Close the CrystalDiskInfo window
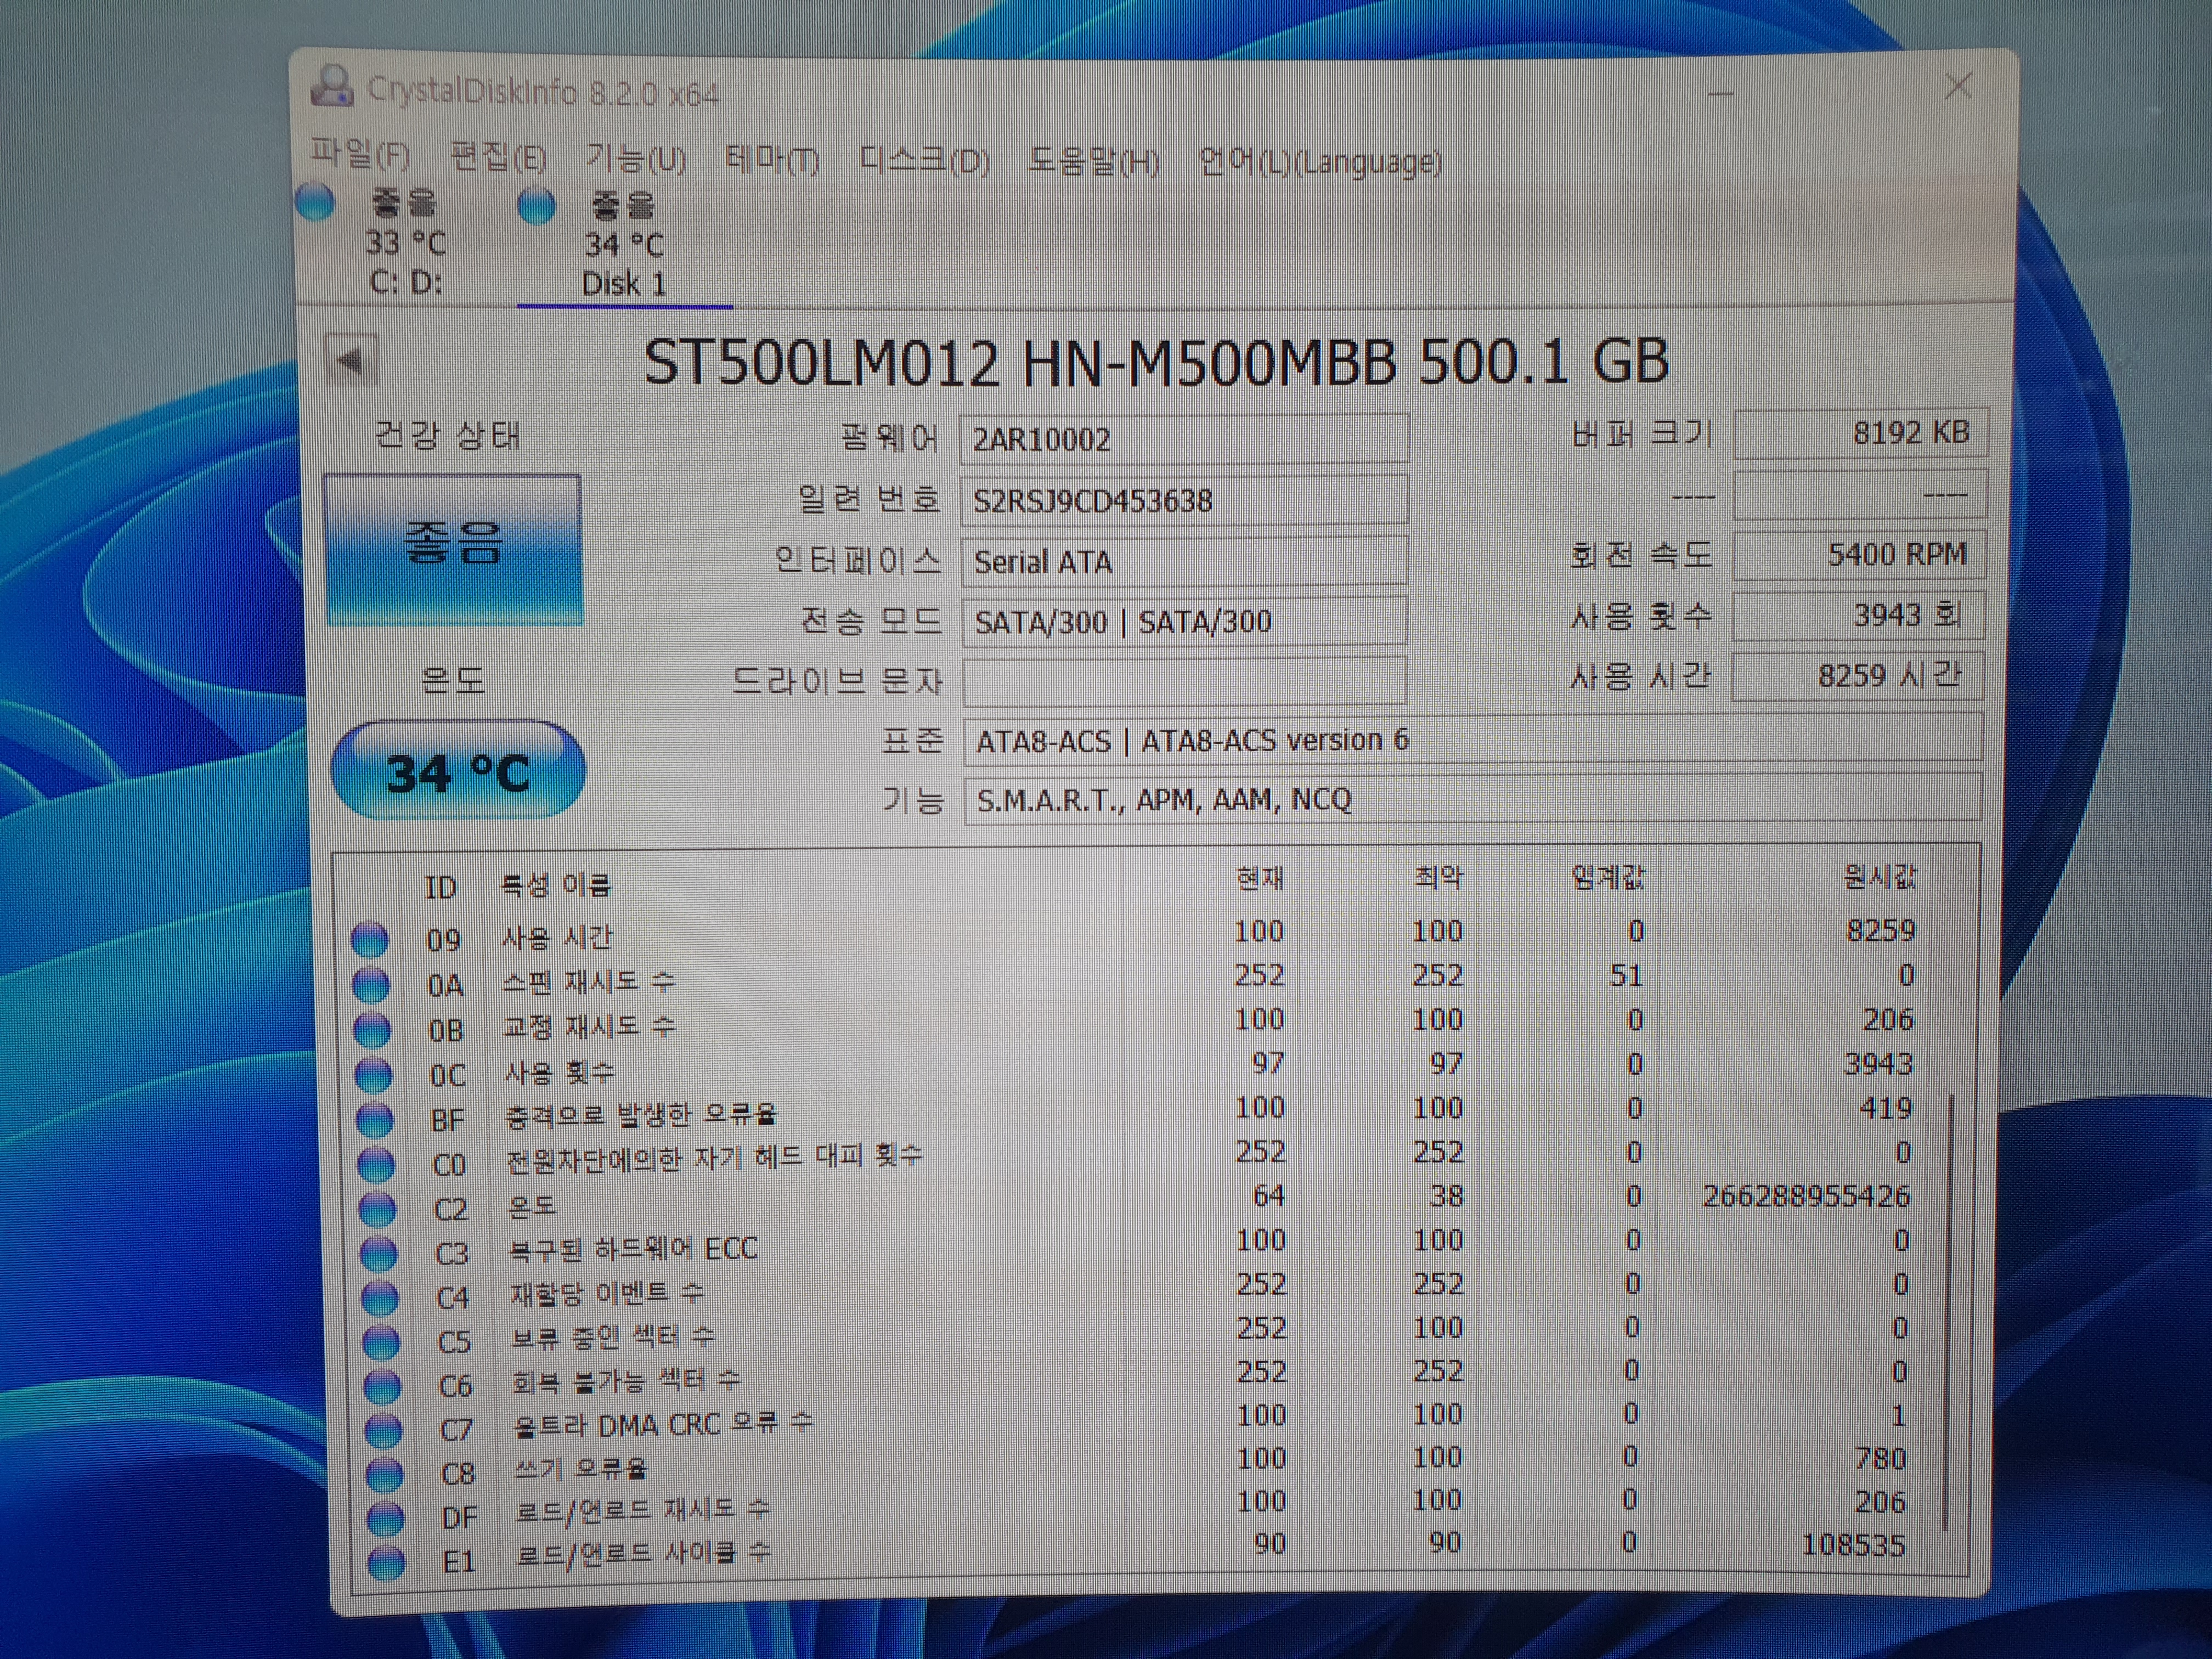Image resolution: width=2212 pixels, height=1659 pixels. [1958, 87]
